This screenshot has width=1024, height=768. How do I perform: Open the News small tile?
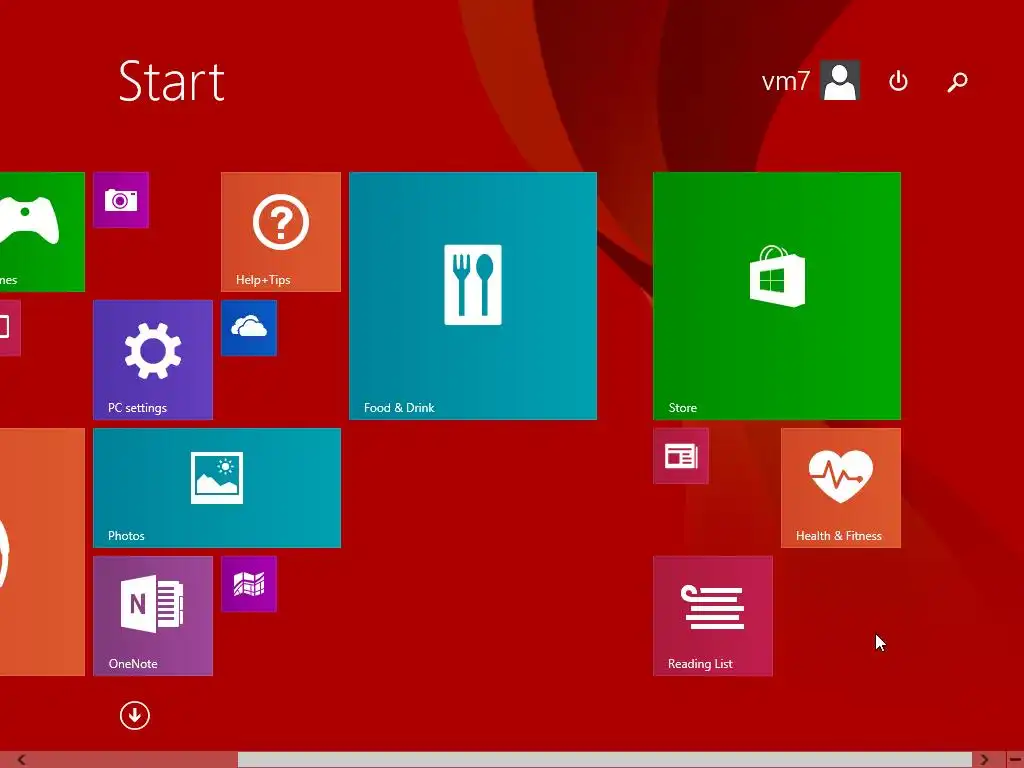pos(681,456)
